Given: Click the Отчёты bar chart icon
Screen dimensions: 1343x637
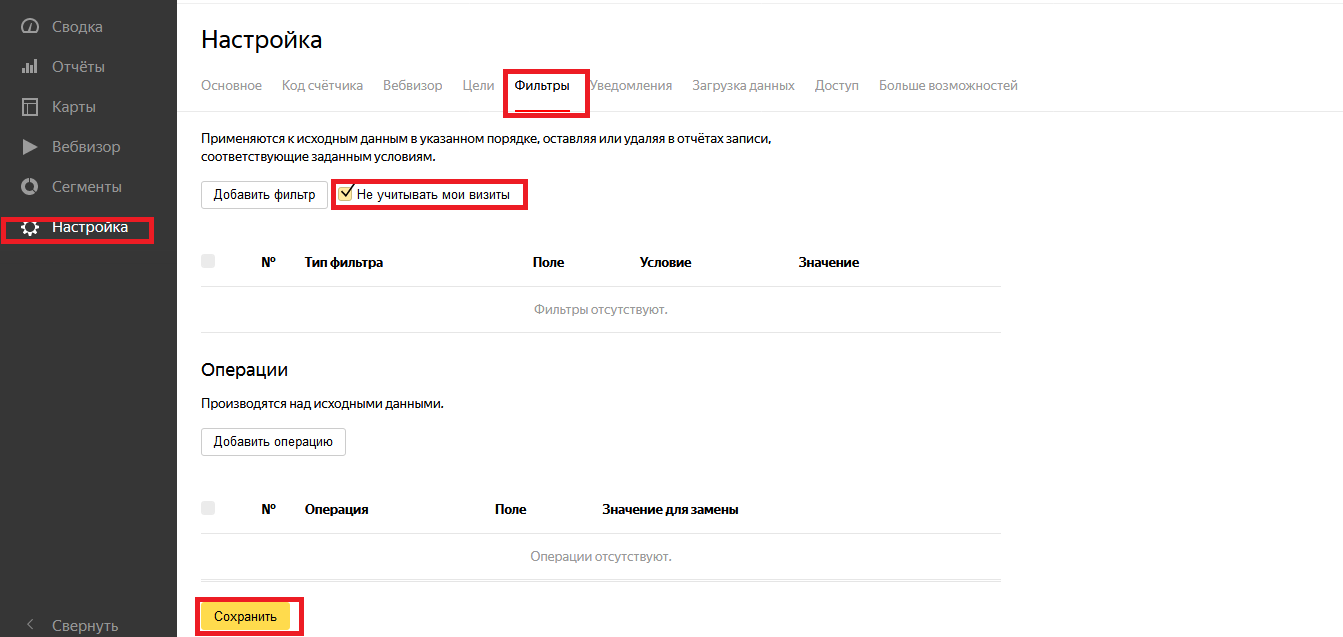Looking at the screenshot, I should [30, 67].
